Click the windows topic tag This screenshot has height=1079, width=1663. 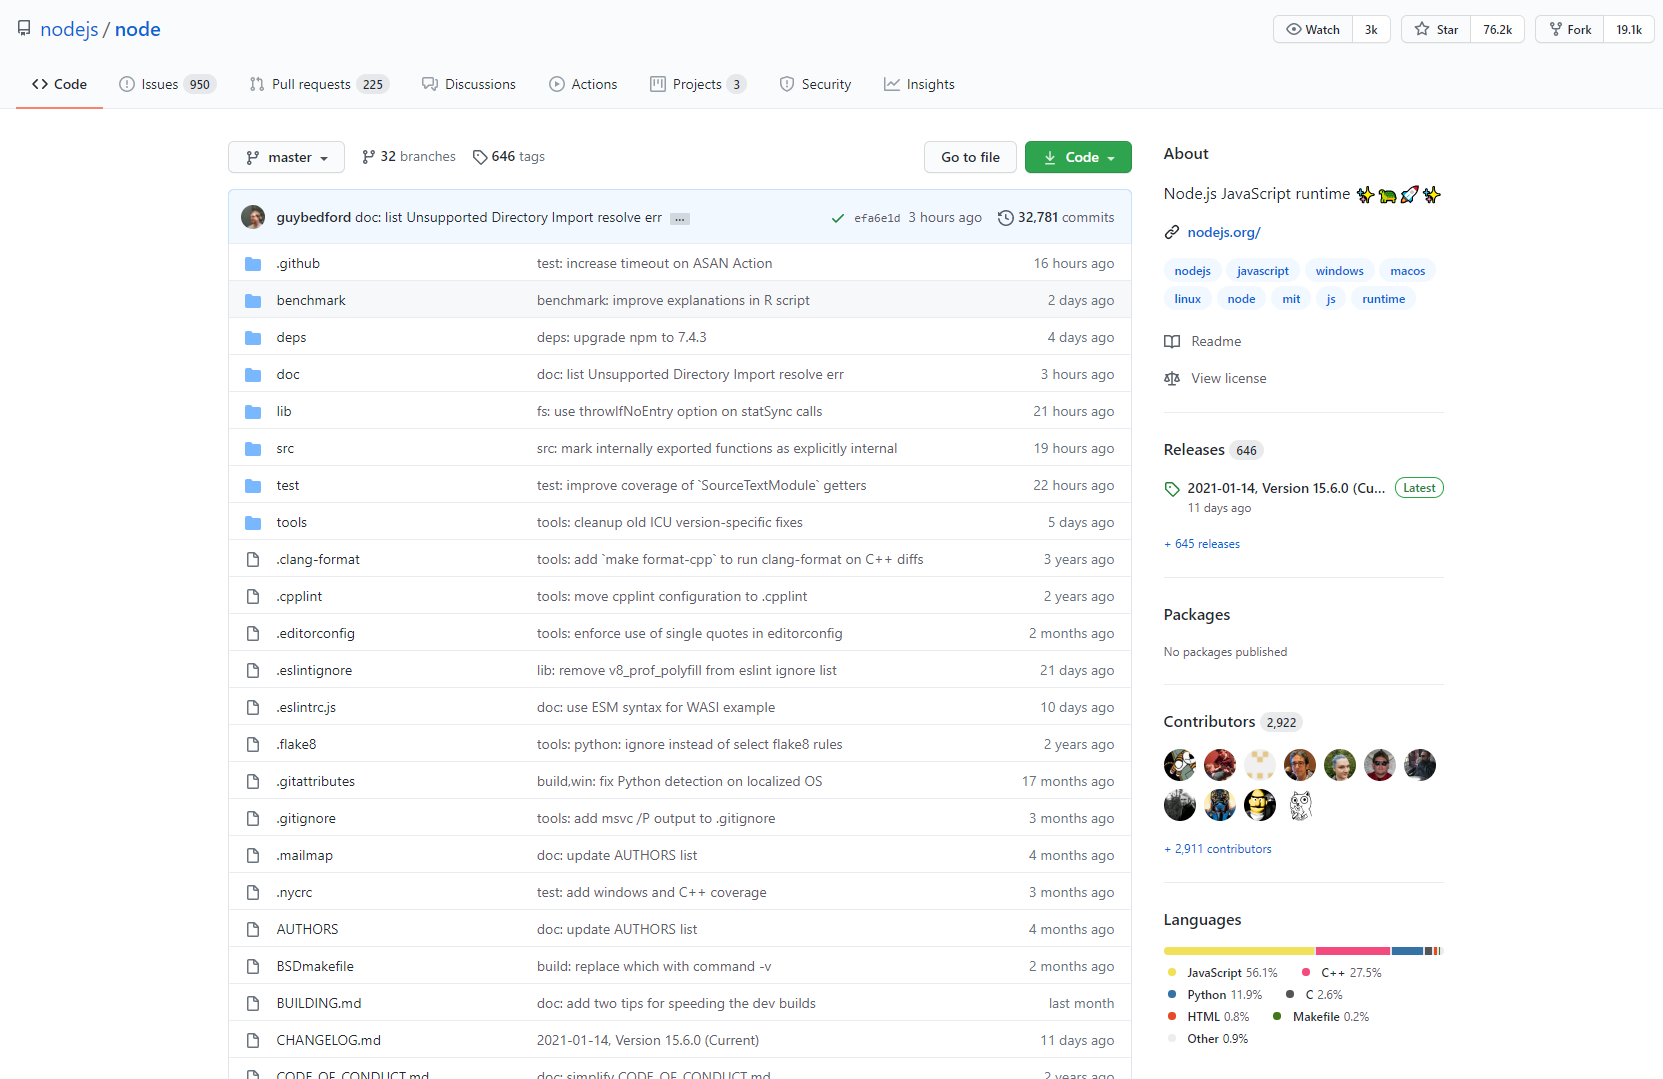coord(1339,271)
